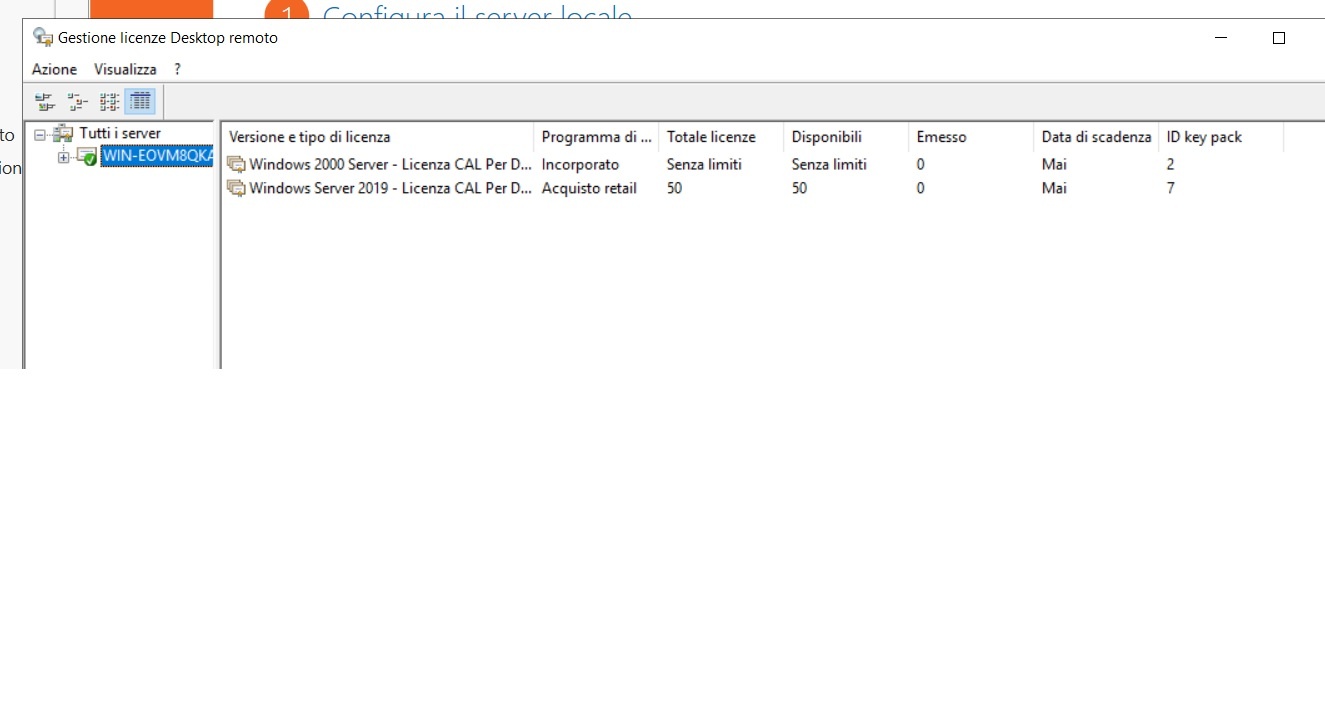Open the ? help menu
Viewport: 1325px width, 720px height.
[x=177, y=69]
